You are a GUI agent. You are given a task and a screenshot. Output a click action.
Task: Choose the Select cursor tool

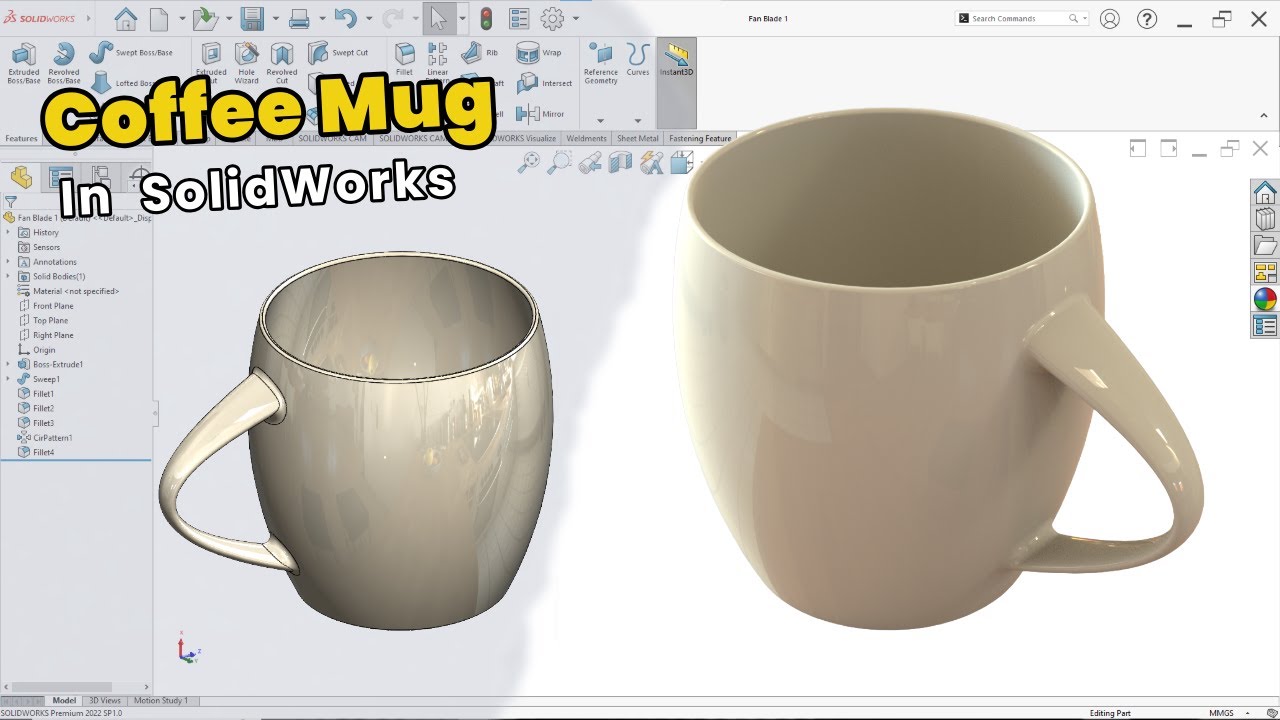click(x=439, y=18)
